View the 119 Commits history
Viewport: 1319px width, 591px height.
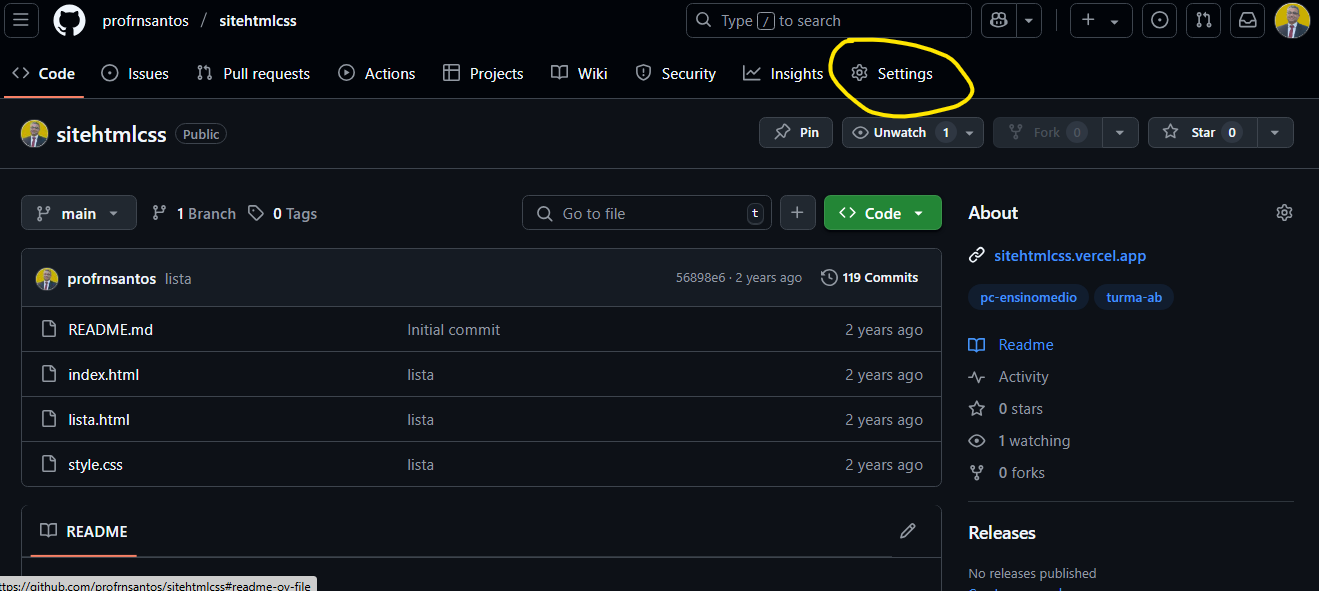pyautogui.click(x=869, y=278)
